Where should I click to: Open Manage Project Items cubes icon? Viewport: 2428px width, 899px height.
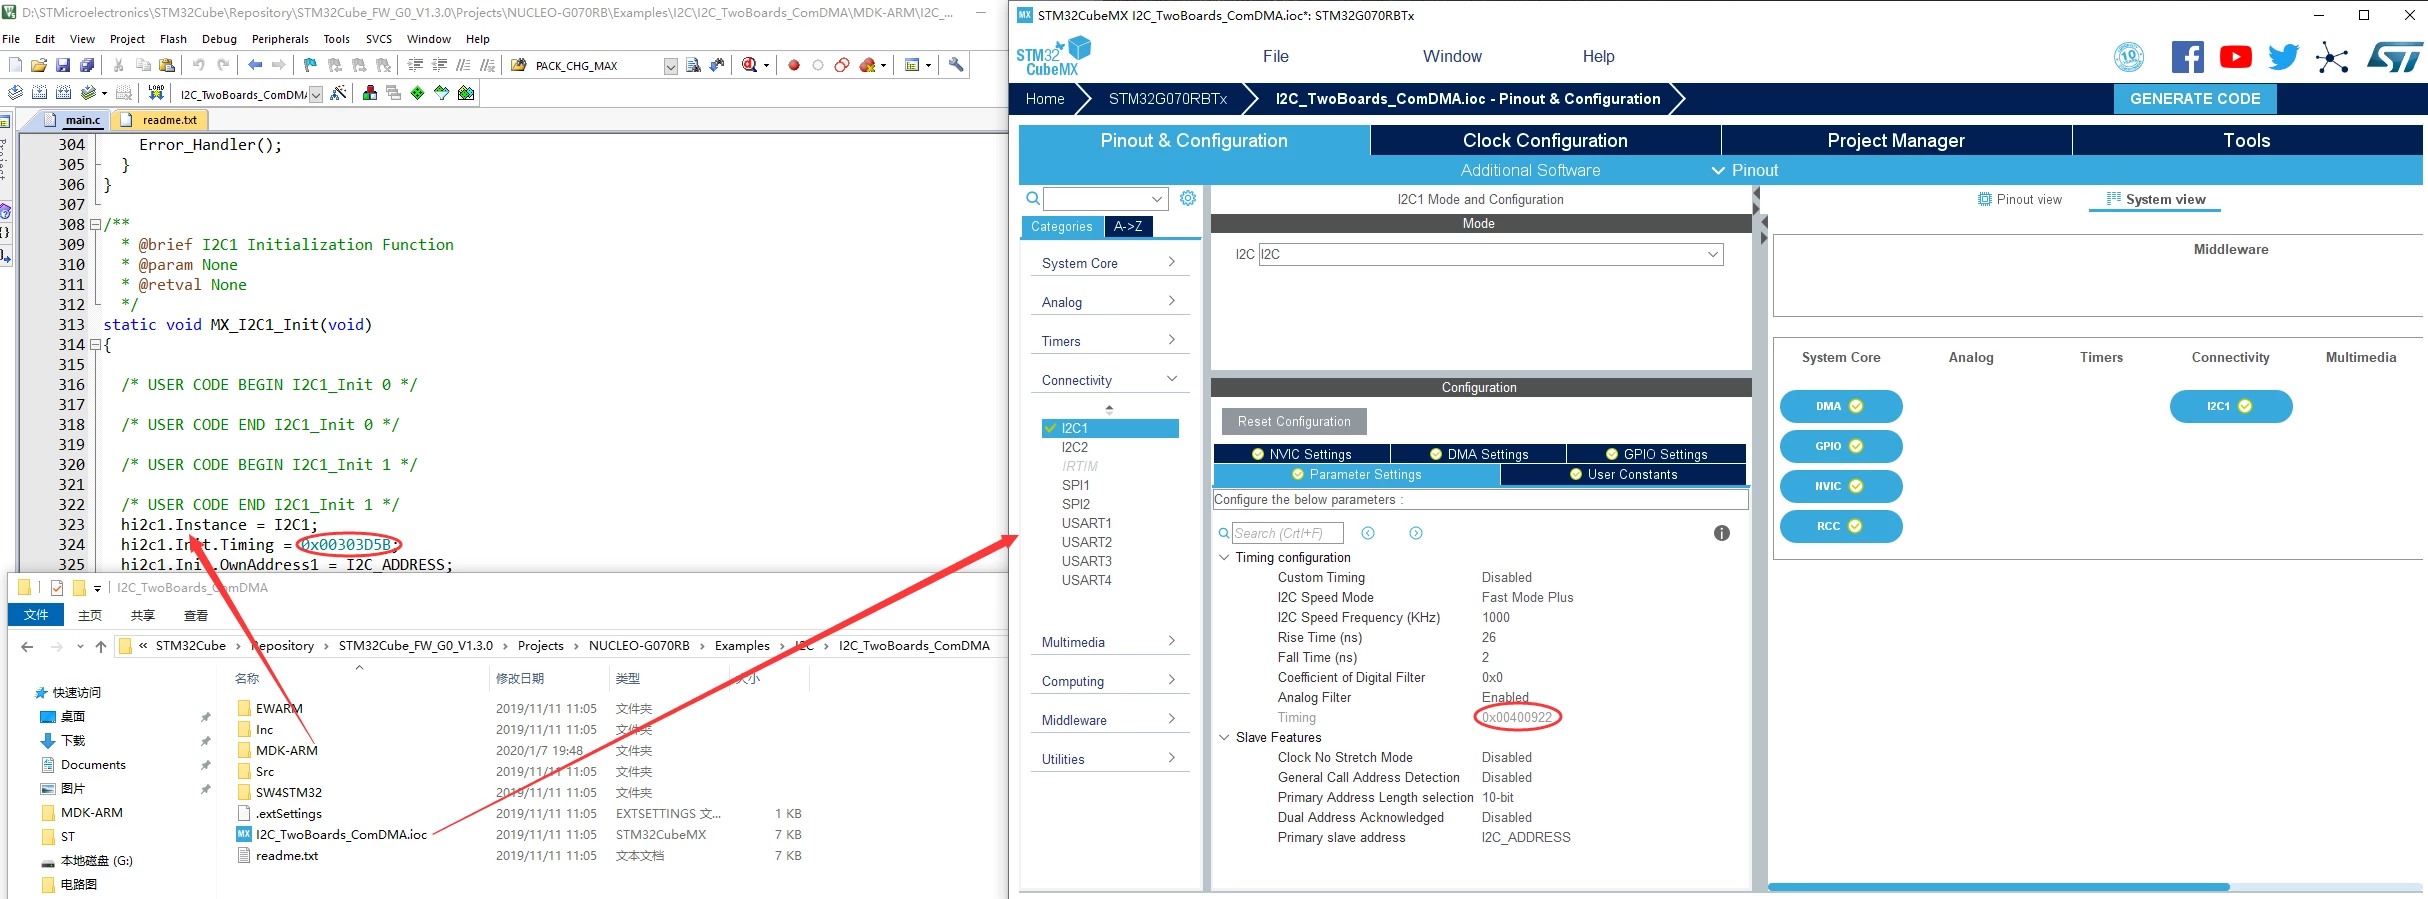coord(370,93)
